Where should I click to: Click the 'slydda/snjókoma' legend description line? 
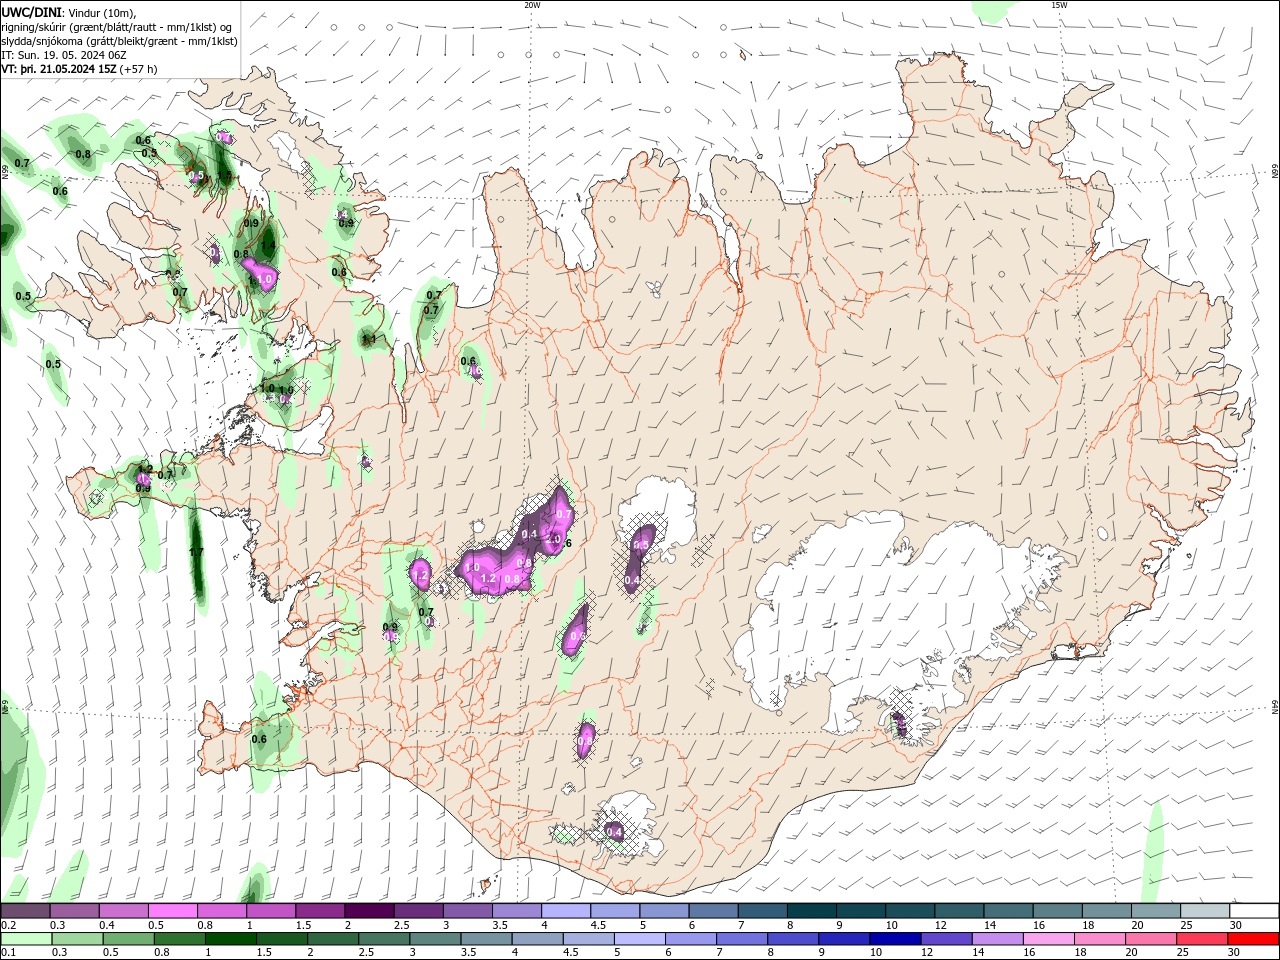pos(119,41)
